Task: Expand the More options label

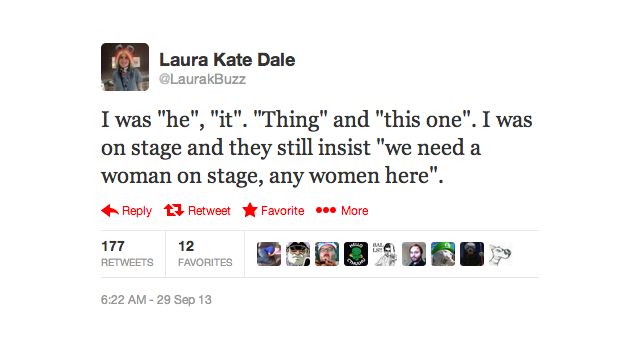Action: [x=355, y=211]
